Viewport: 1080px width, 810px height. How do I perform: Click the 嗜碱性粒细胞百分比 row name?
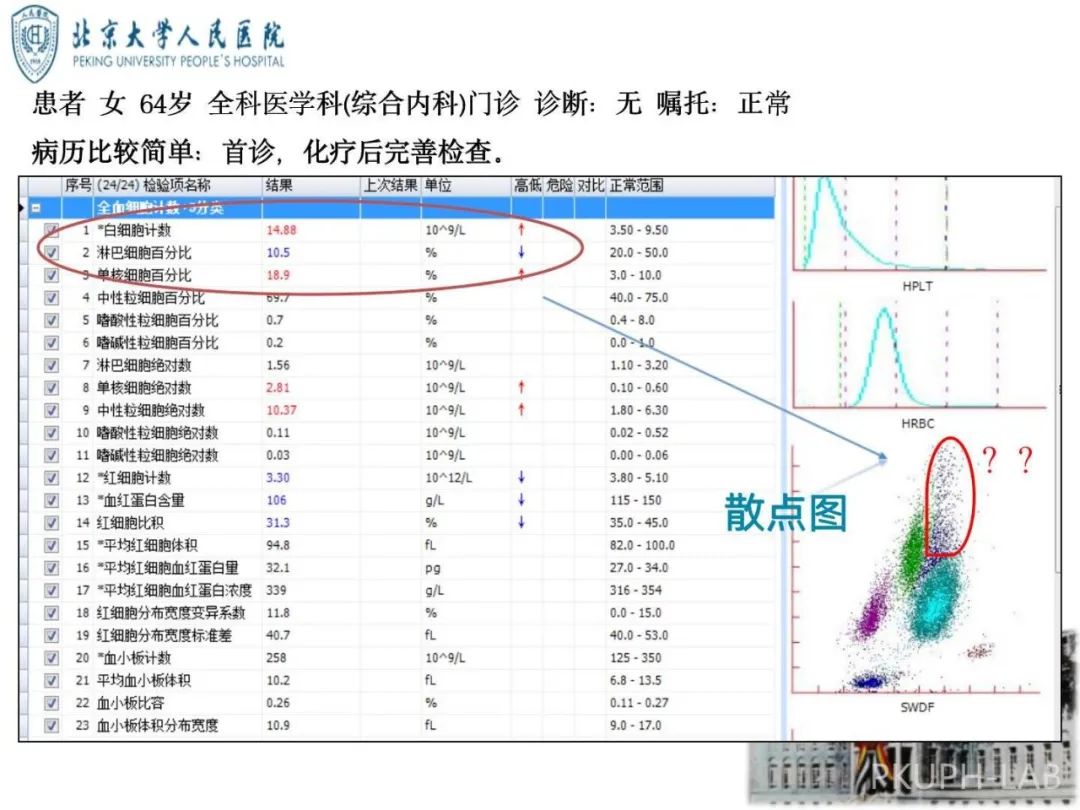point(157,343)
